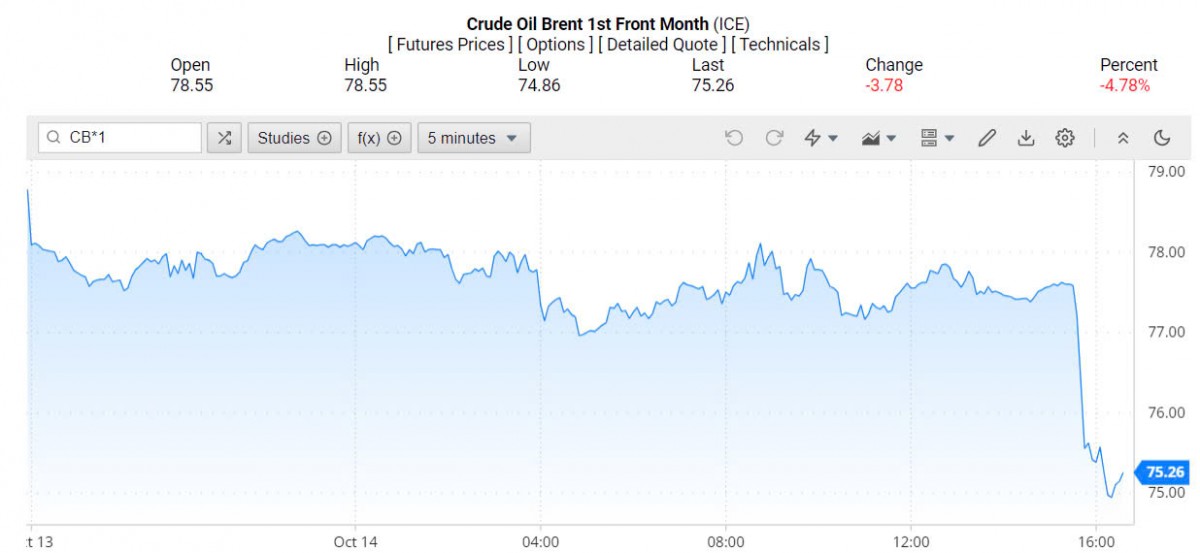Open the Detailed Quote link
This screenshot has width=1200, height=553.
pos(663,44)
